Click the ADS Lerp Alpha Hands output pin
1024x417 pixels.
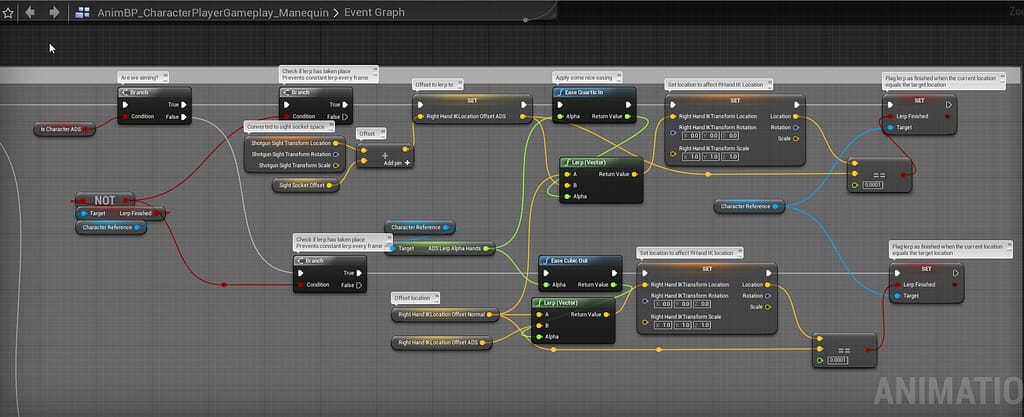tap(487, 248)
